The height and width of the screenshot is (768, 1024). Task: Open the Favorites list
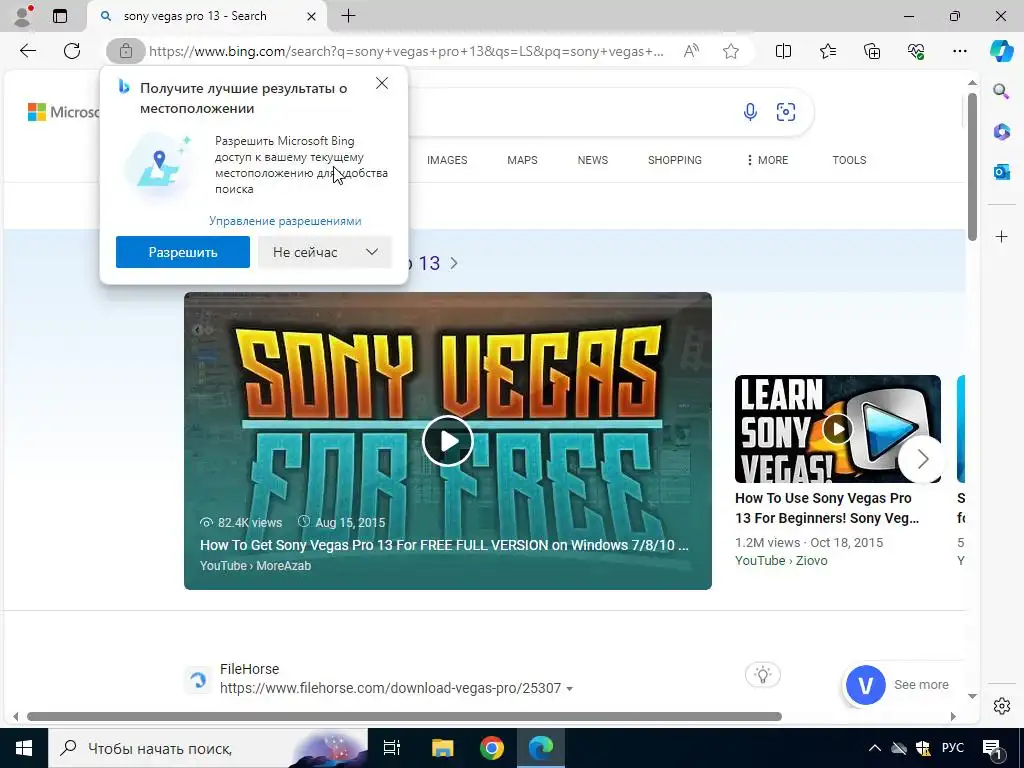(x=827, y=51)
